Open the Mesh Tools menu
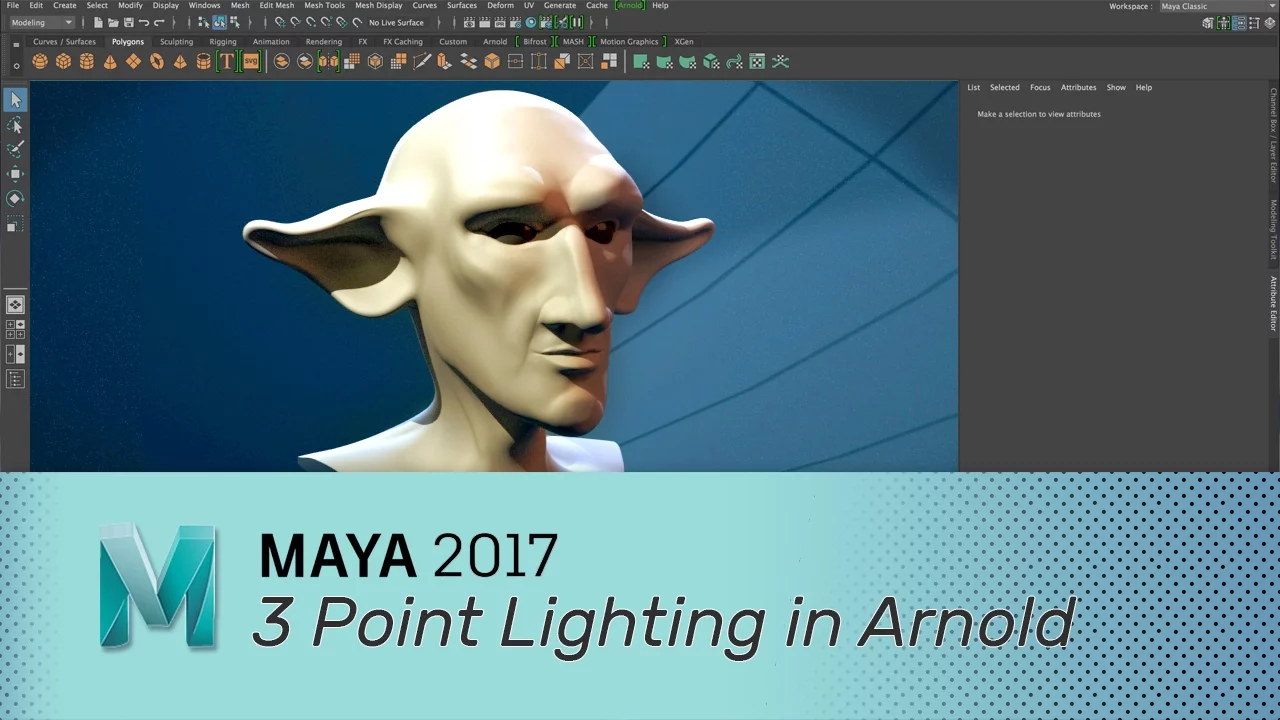1280x720 pixels. point(324,5)
